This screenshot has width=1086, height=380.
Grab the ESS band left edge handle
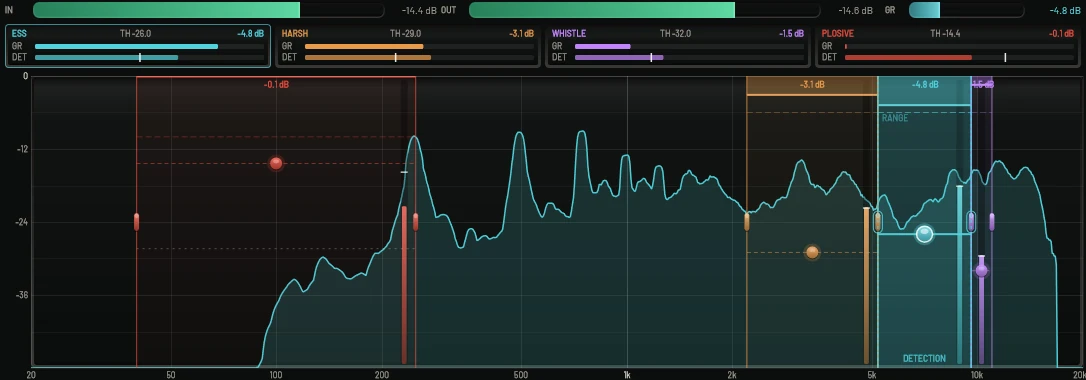tap(878, 221)
